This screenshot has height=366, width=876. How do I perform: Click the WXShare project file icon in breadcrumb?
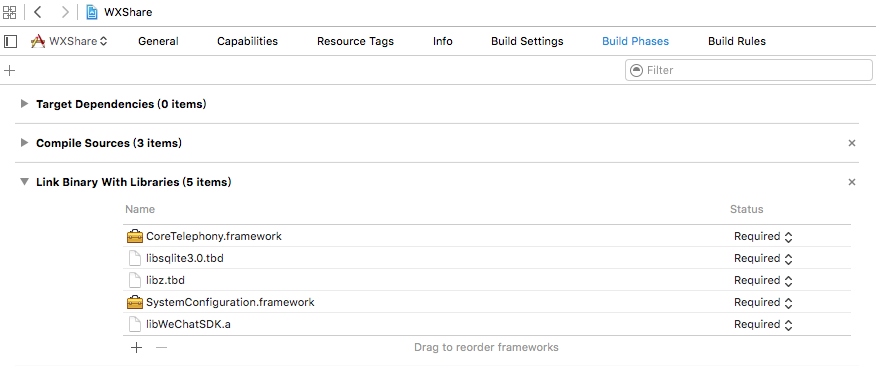point(92,12)
